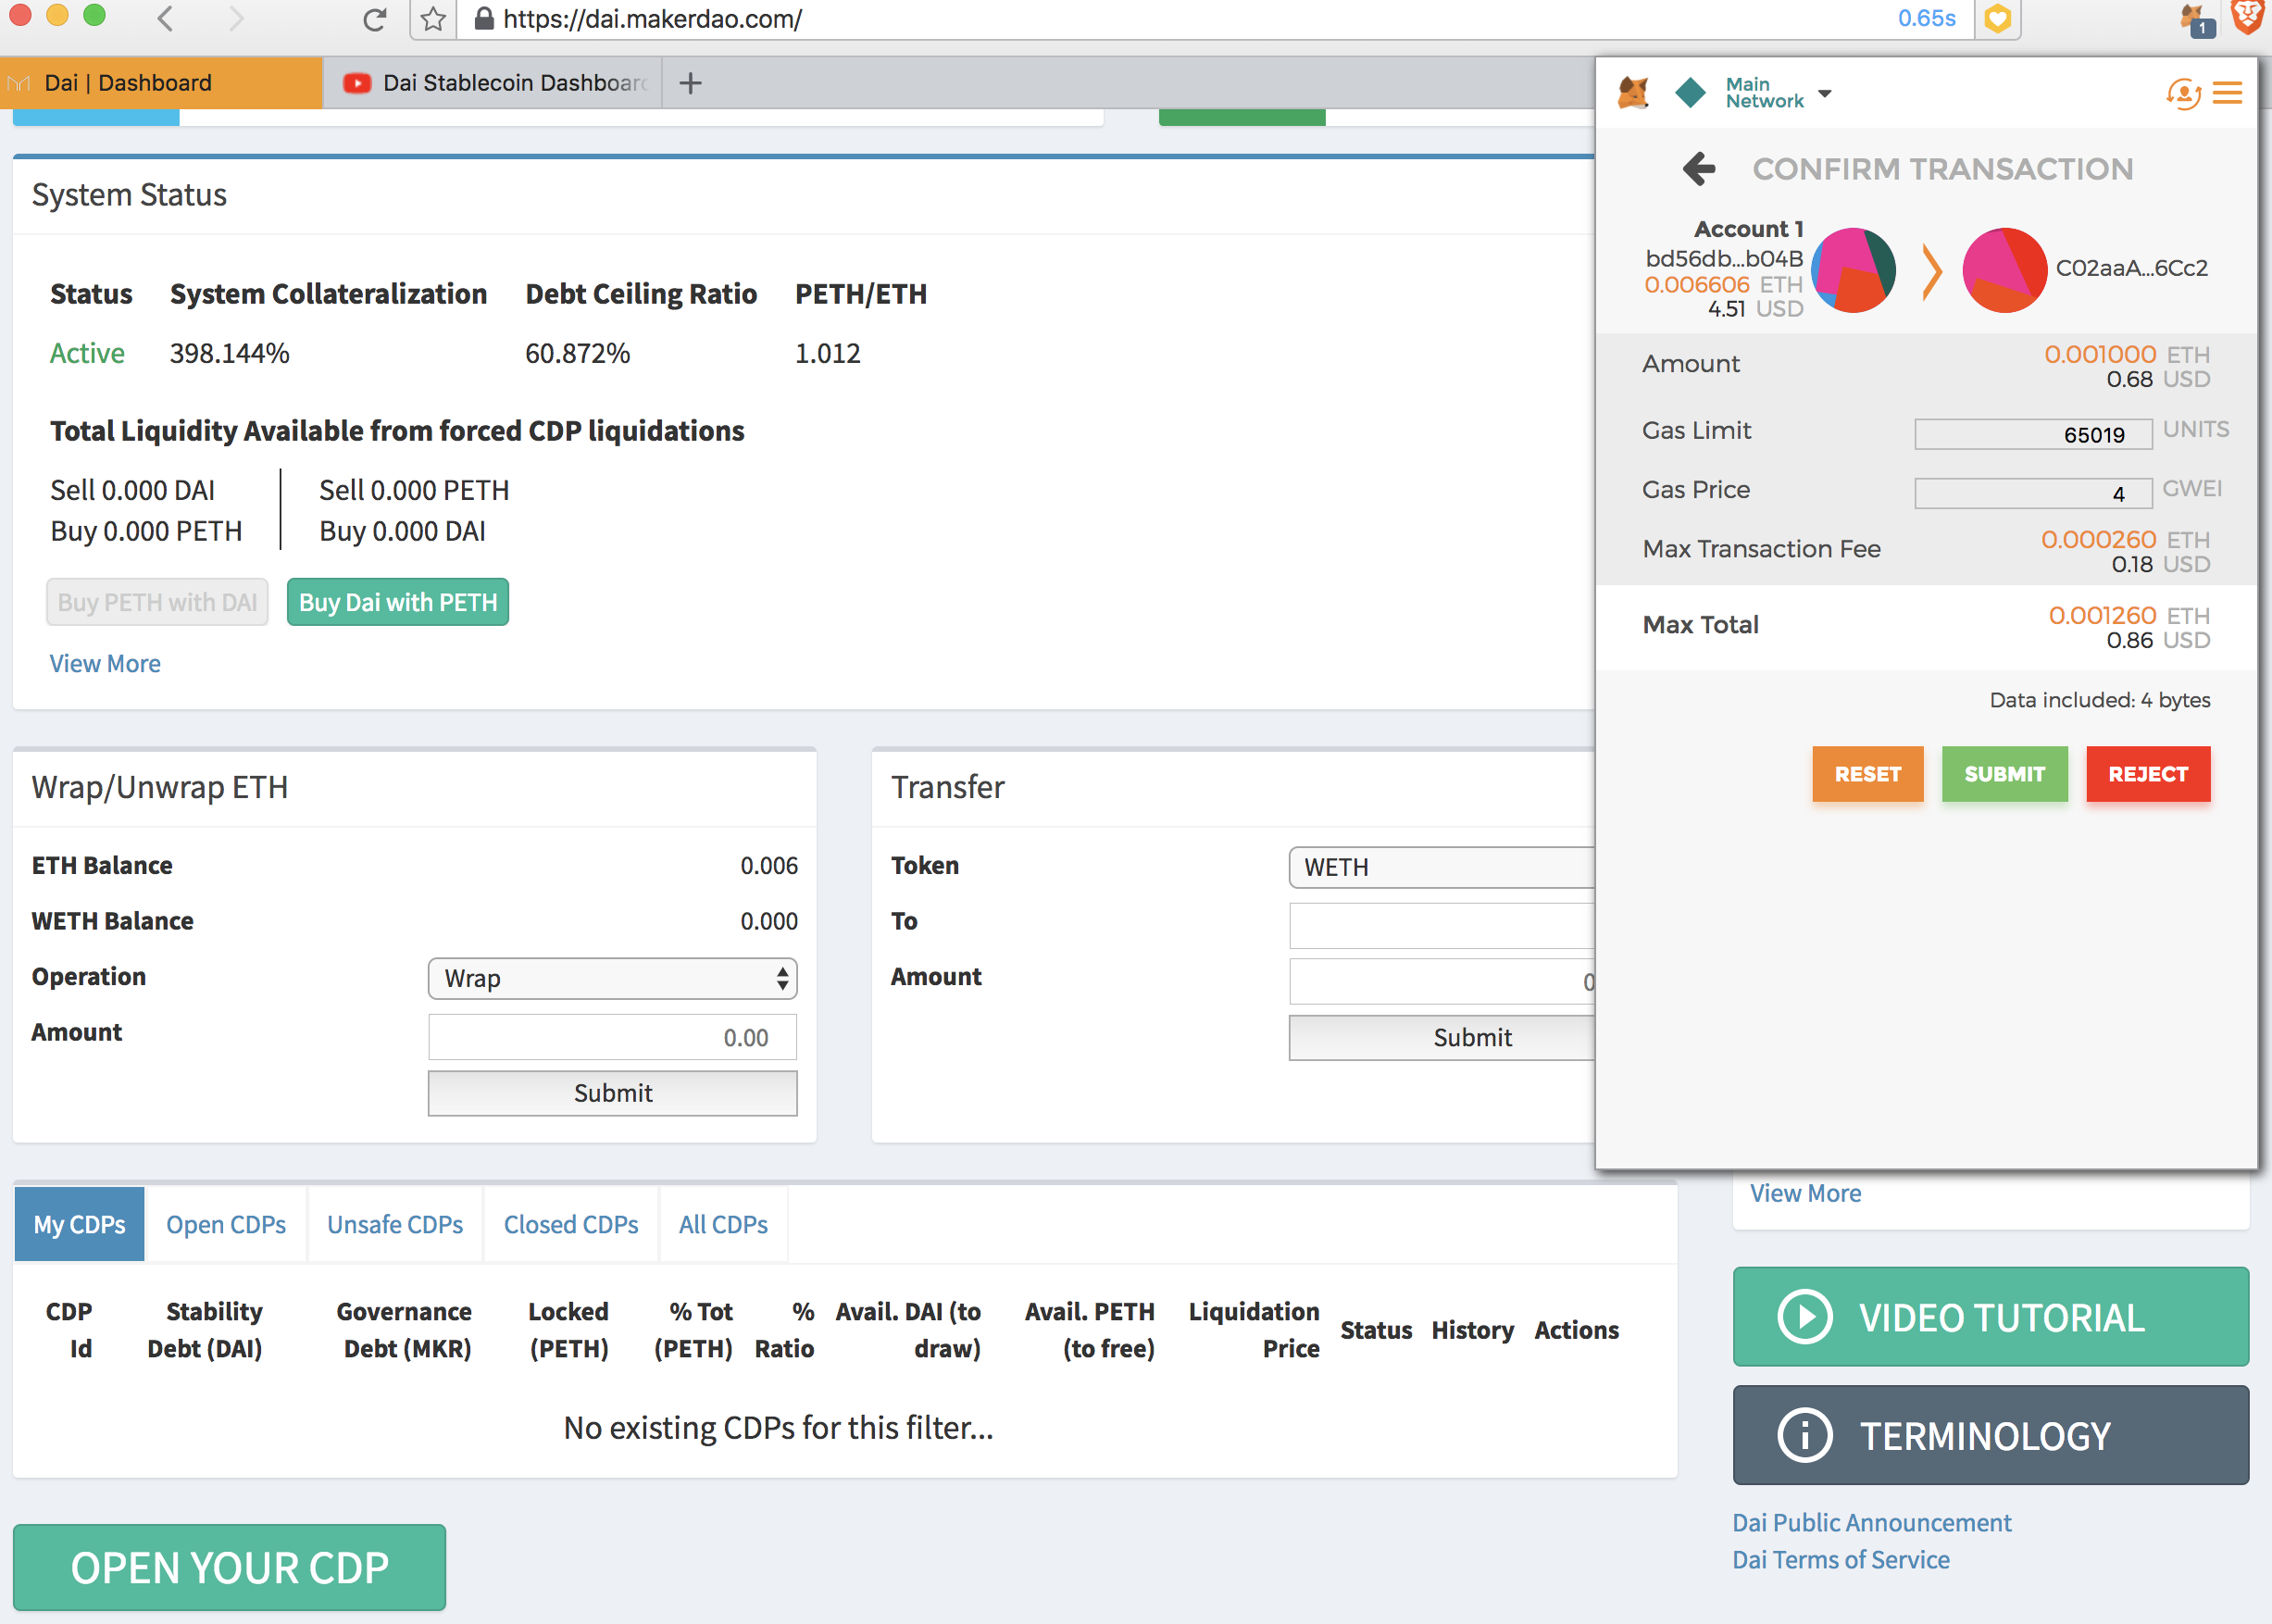
Task: Click the 398.144% collateralization value
Action: coord(229,354)
